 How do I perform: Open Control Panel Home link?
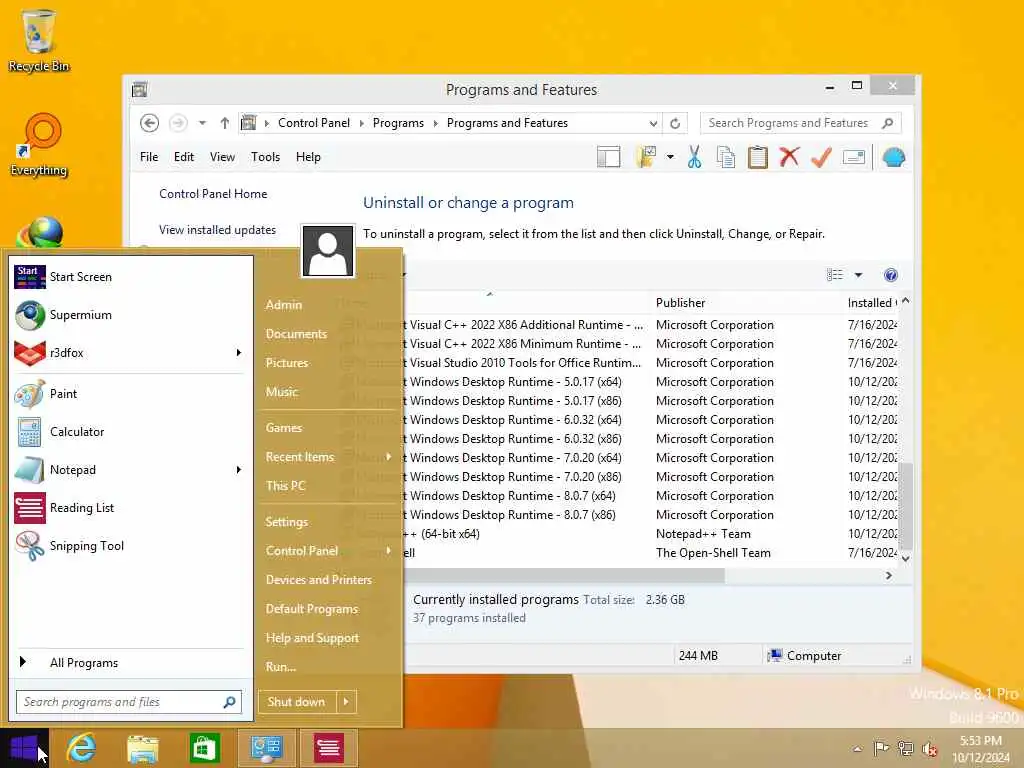tap(213, 194)
